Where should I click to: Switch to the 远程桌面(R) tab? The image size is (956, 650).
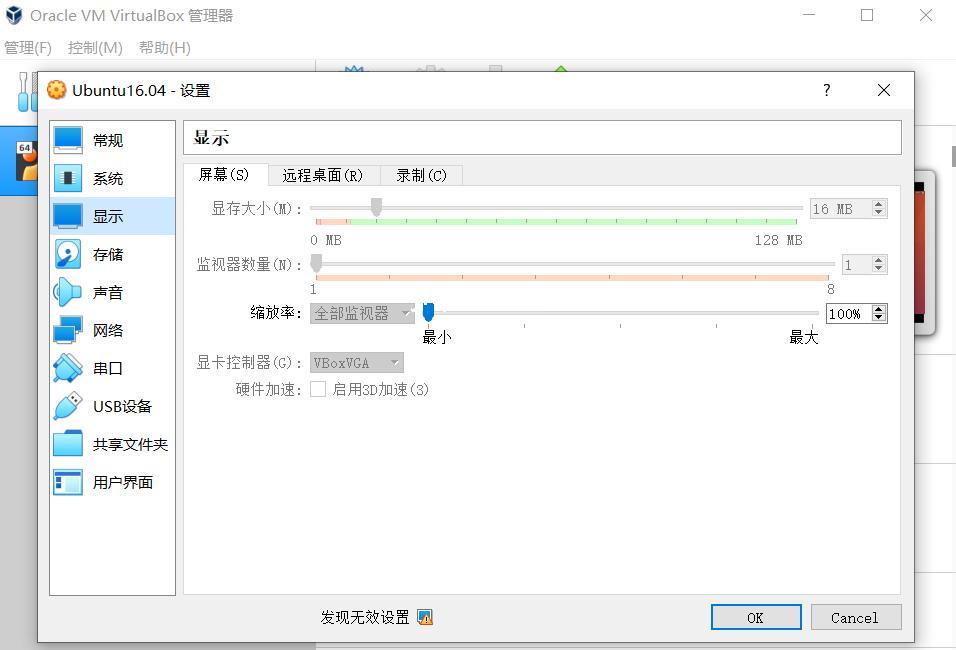pos(322,175)
